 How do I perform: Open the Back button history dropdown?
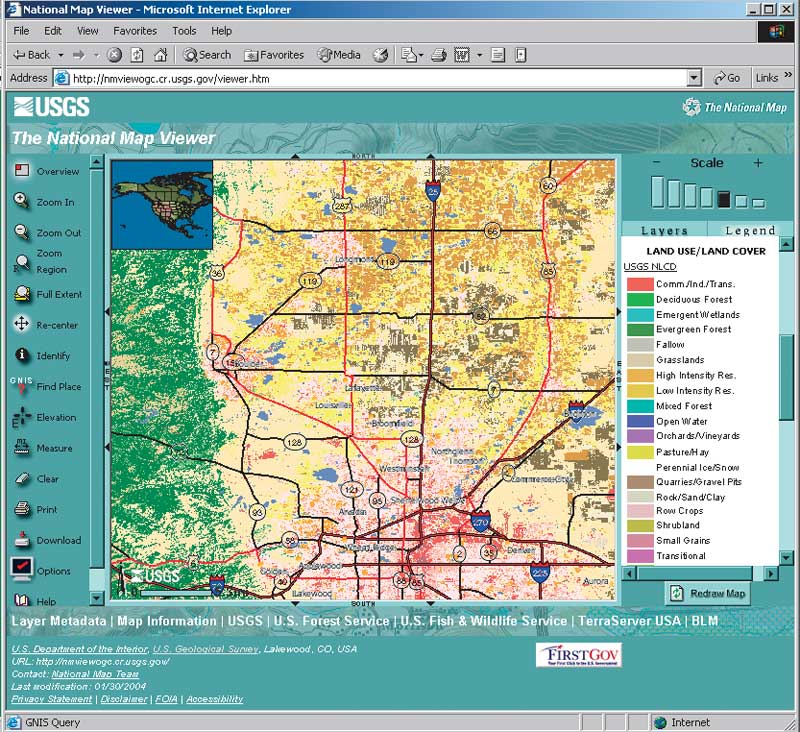(x=61, y=55)
